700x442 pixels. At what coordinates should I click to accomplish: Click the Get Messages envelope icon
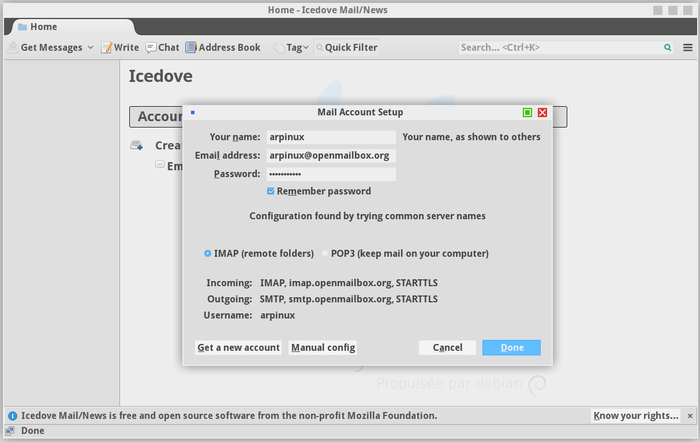(x=13, y=47)
